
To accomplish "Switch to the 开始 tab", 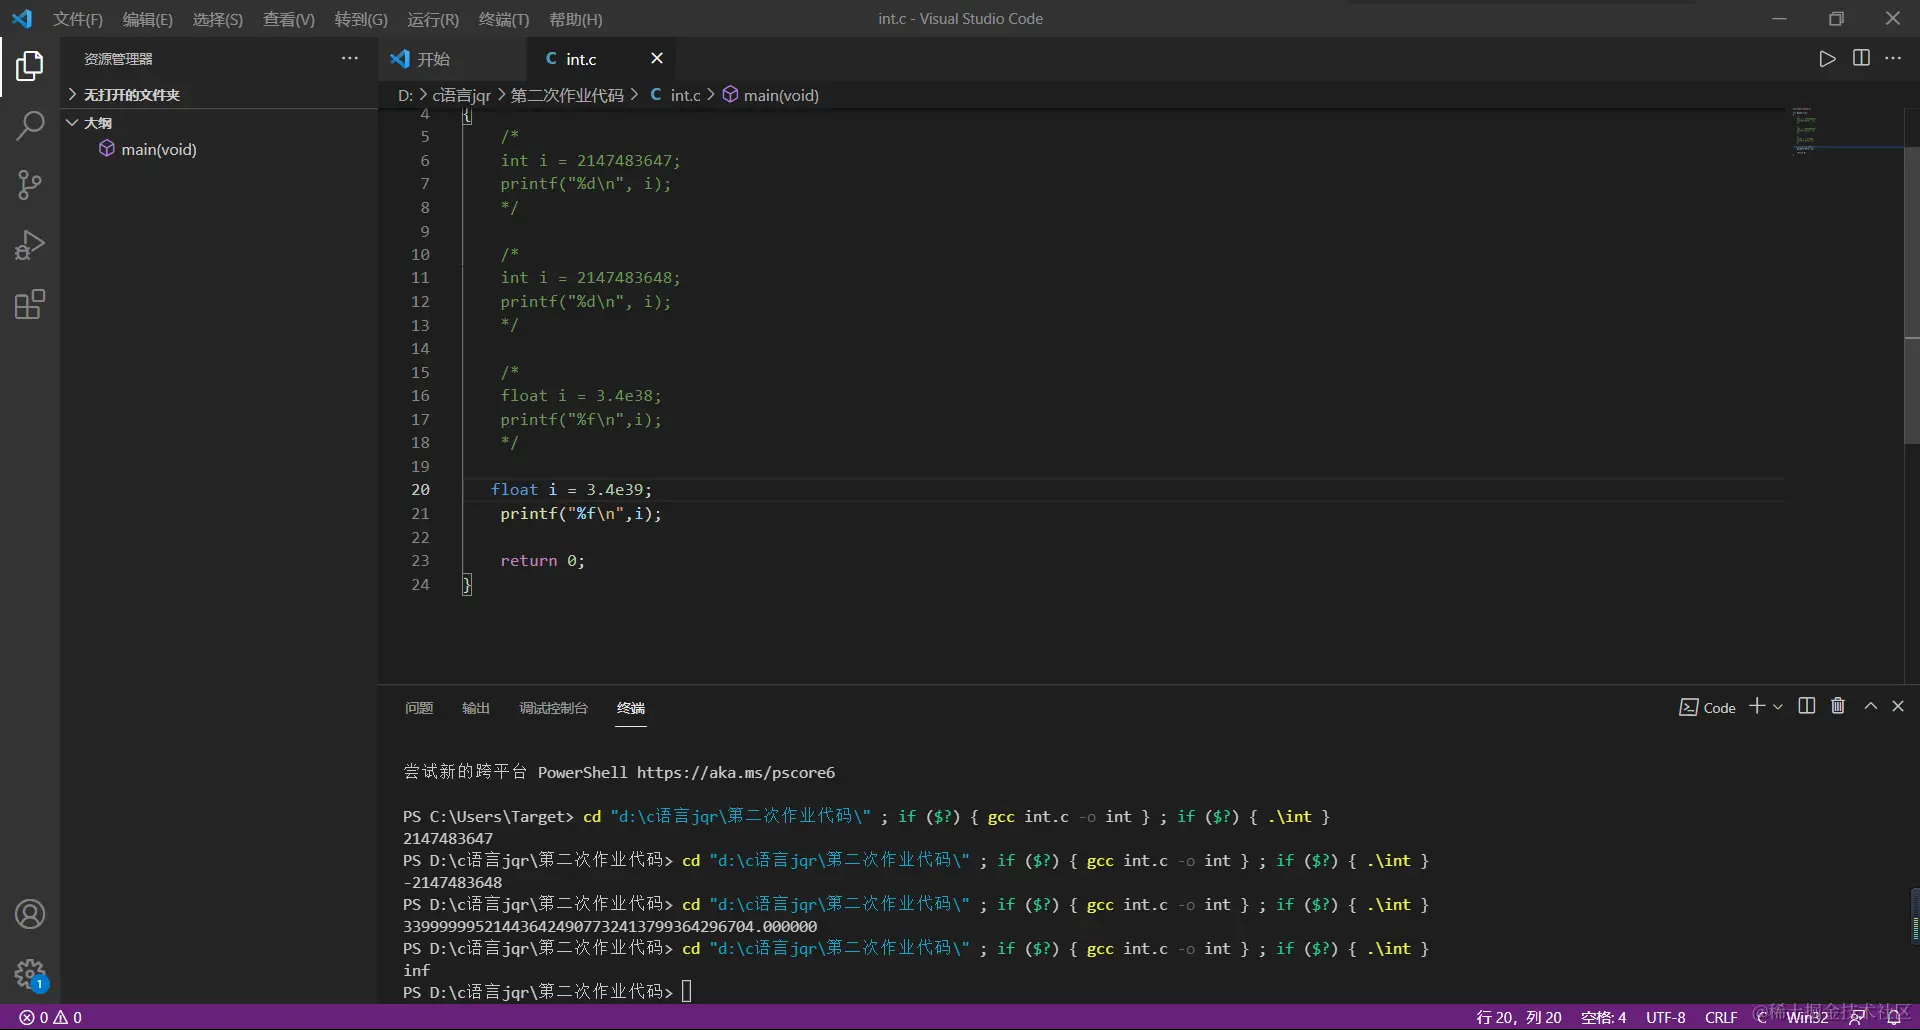I will (432, 59).
